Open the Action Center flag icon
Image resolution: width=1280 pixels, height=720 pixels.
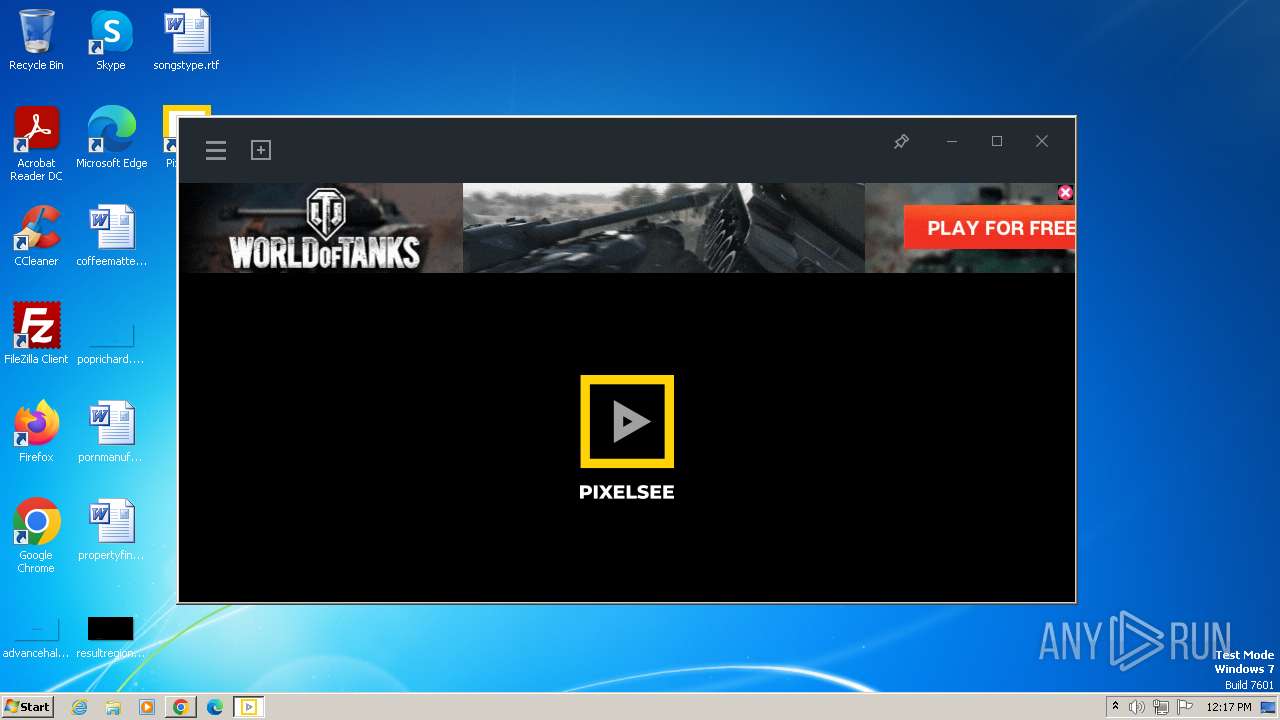pyautogui.click(x=1185, y=707)
